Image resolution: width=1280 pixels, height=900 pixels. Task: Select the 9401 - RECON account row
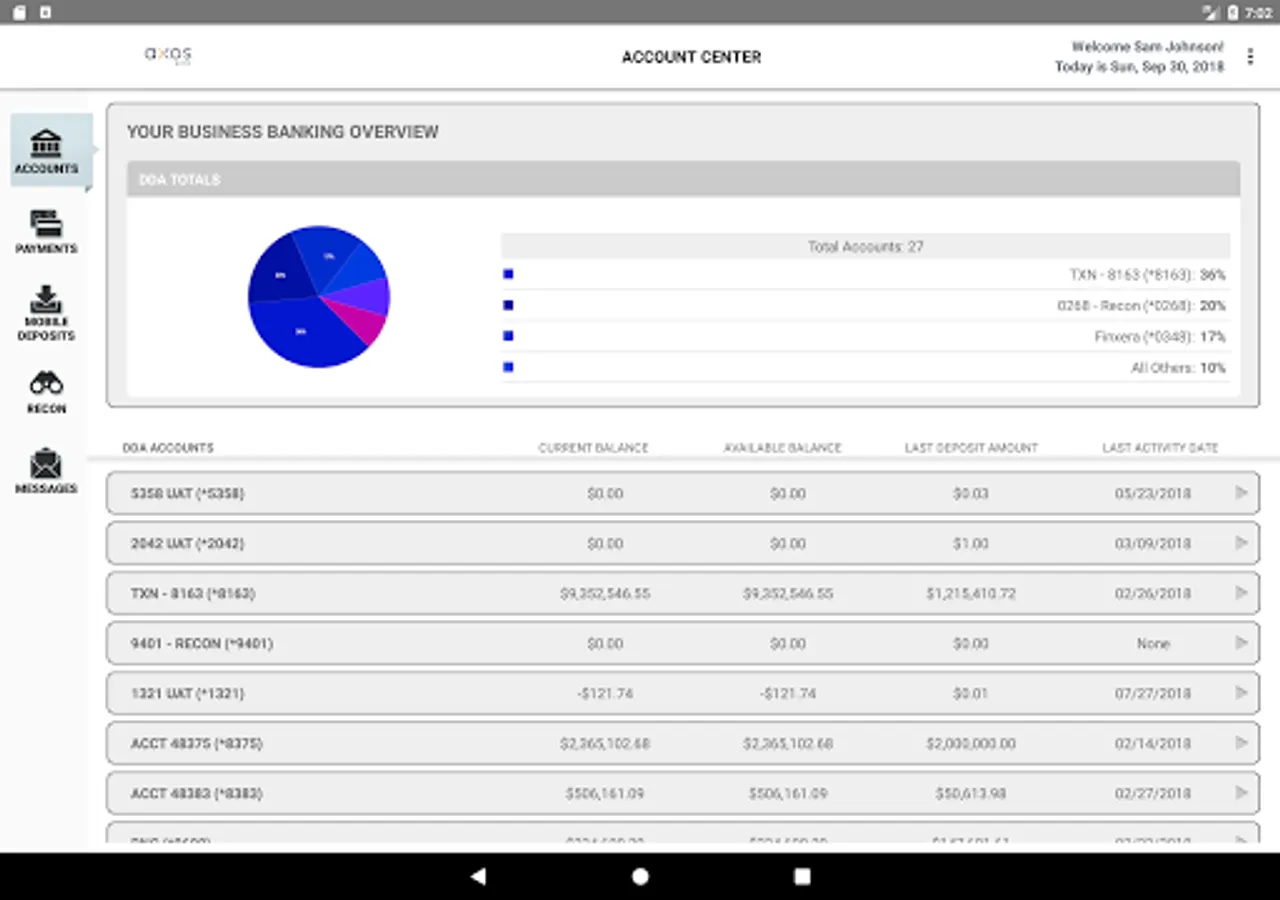coord(683,643)
